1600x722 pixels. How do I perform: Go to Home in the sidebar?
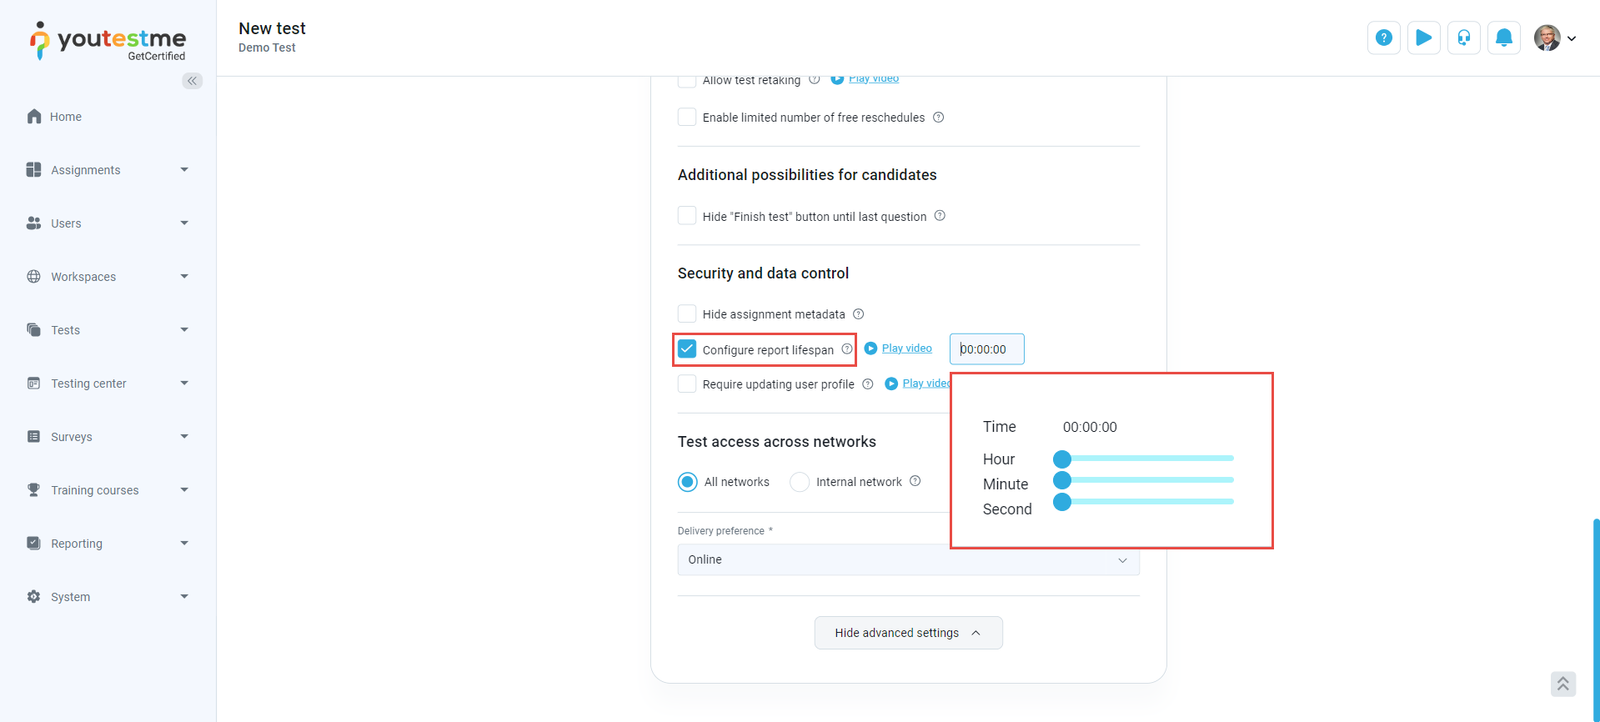click(x=66, y=117)
